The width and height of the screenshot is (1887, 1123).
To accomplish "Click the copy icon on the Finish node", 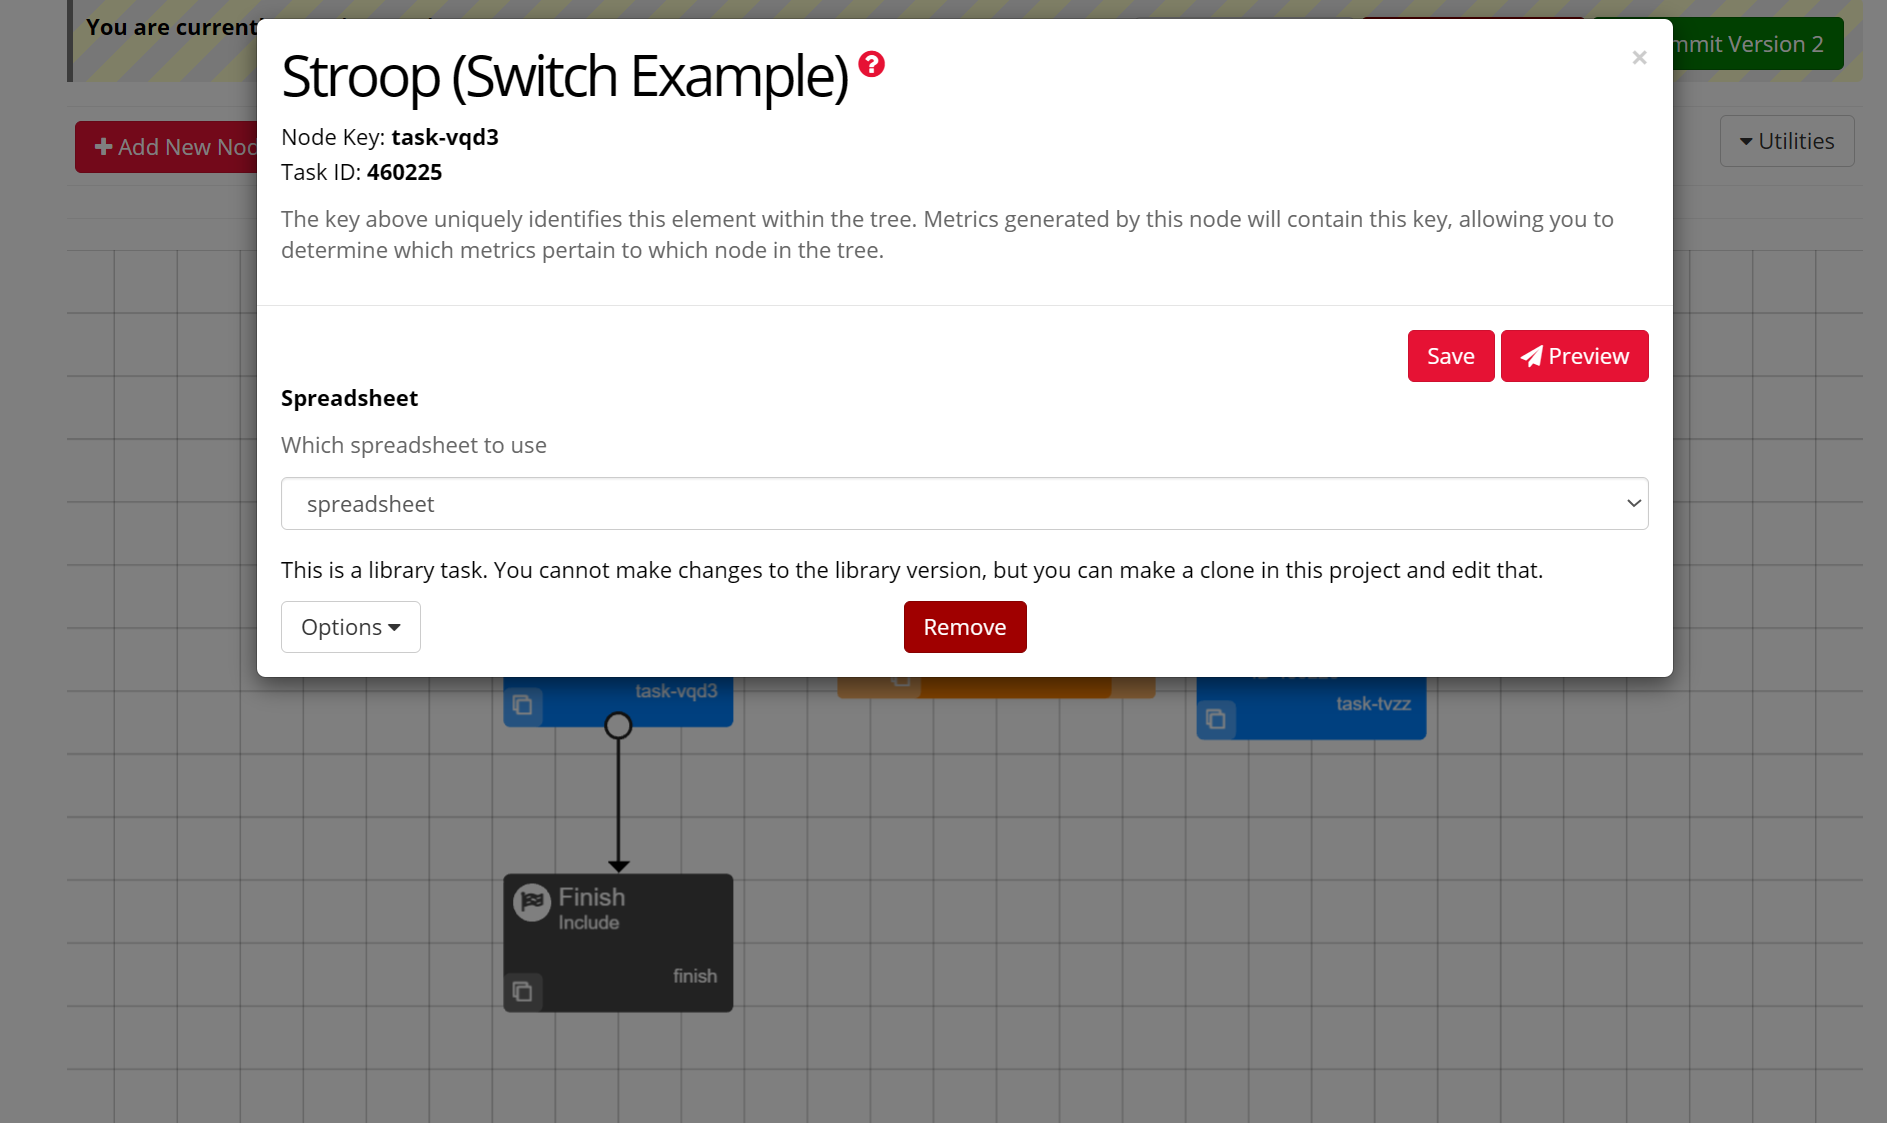I will (x=522, y=991).
